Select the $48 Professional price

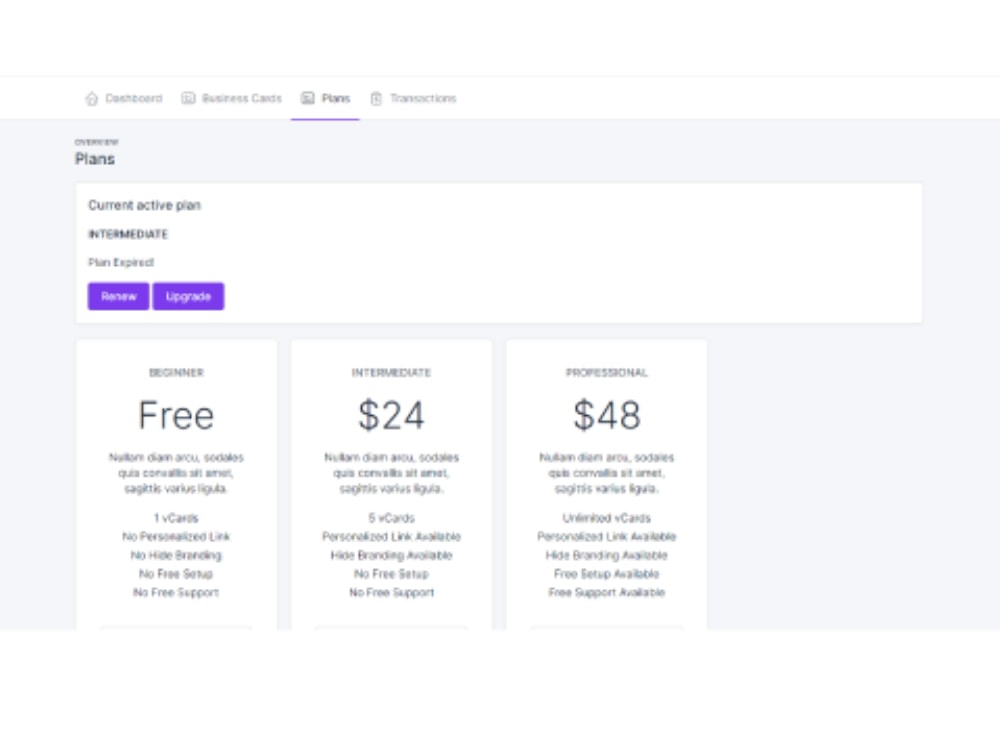click(607, 415)
